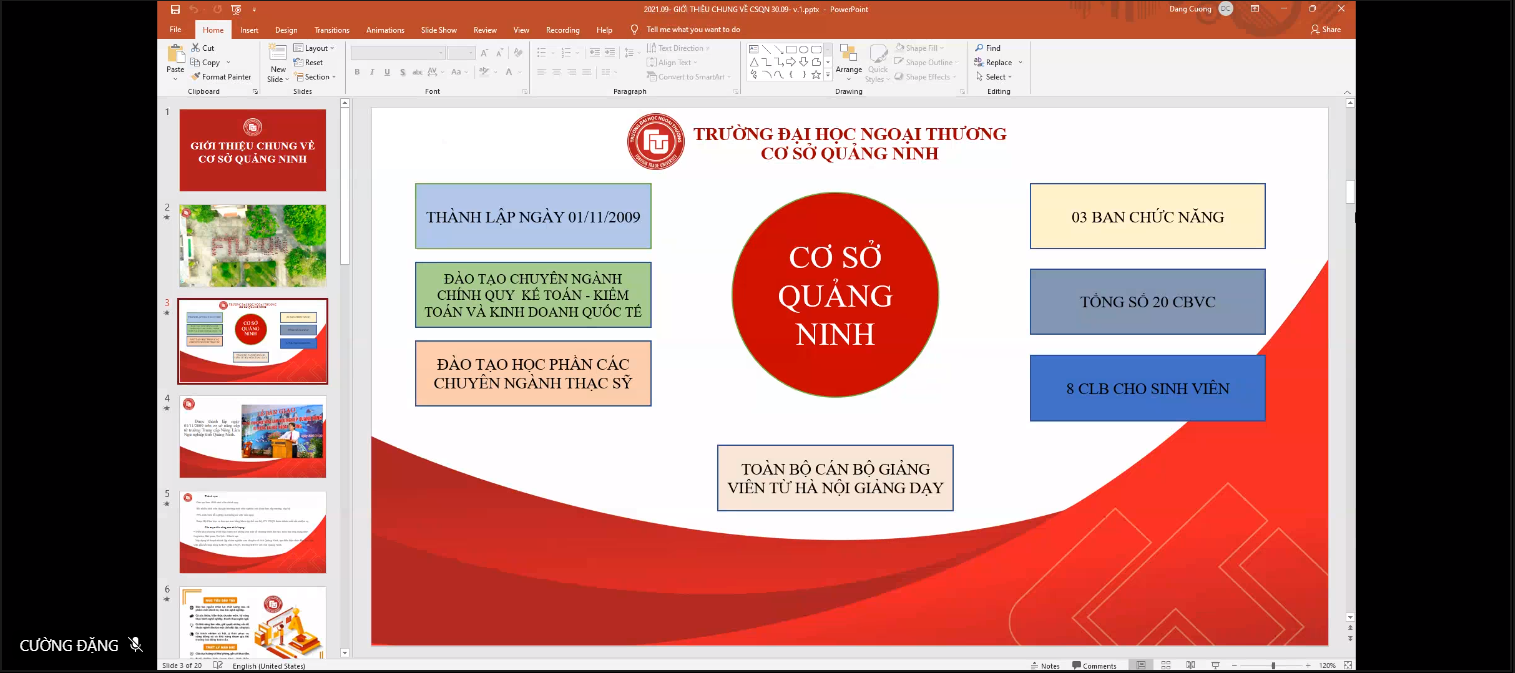Switch to Normal view in status bar
The width and height of the screenshot is (1515, 673).
1140,666
